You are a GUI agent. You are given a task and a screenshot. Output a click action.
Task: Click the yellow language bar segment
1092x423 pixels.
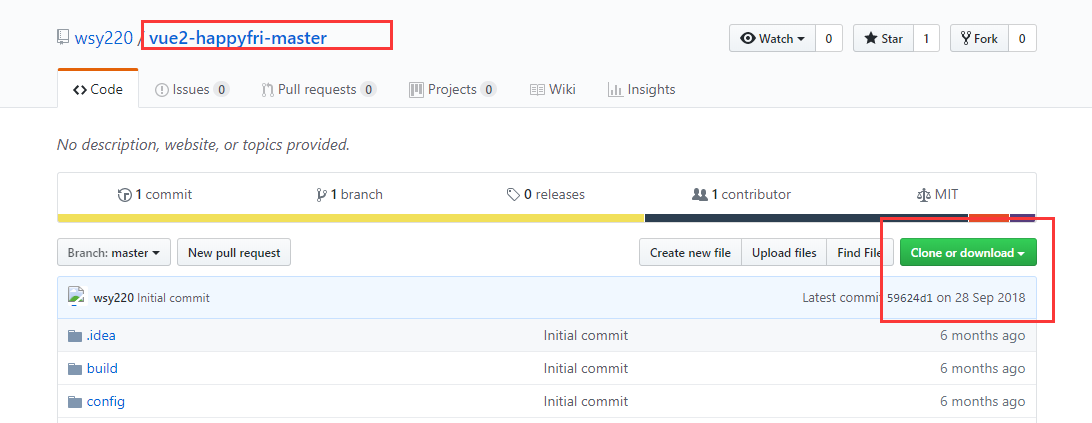(x=351, y=218)
